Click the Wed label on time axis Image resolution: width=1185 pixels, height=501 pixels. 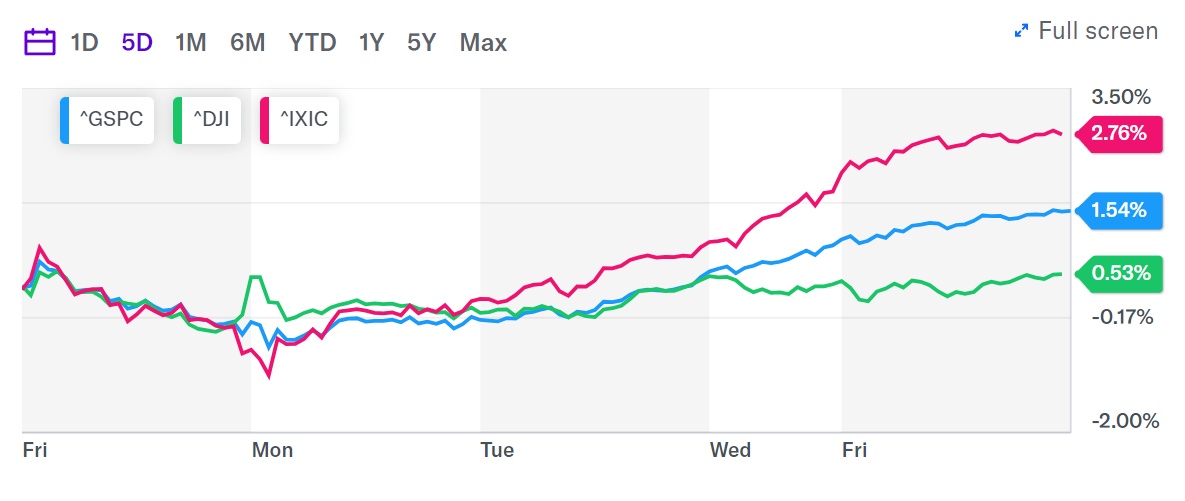(x=730, y=450)
